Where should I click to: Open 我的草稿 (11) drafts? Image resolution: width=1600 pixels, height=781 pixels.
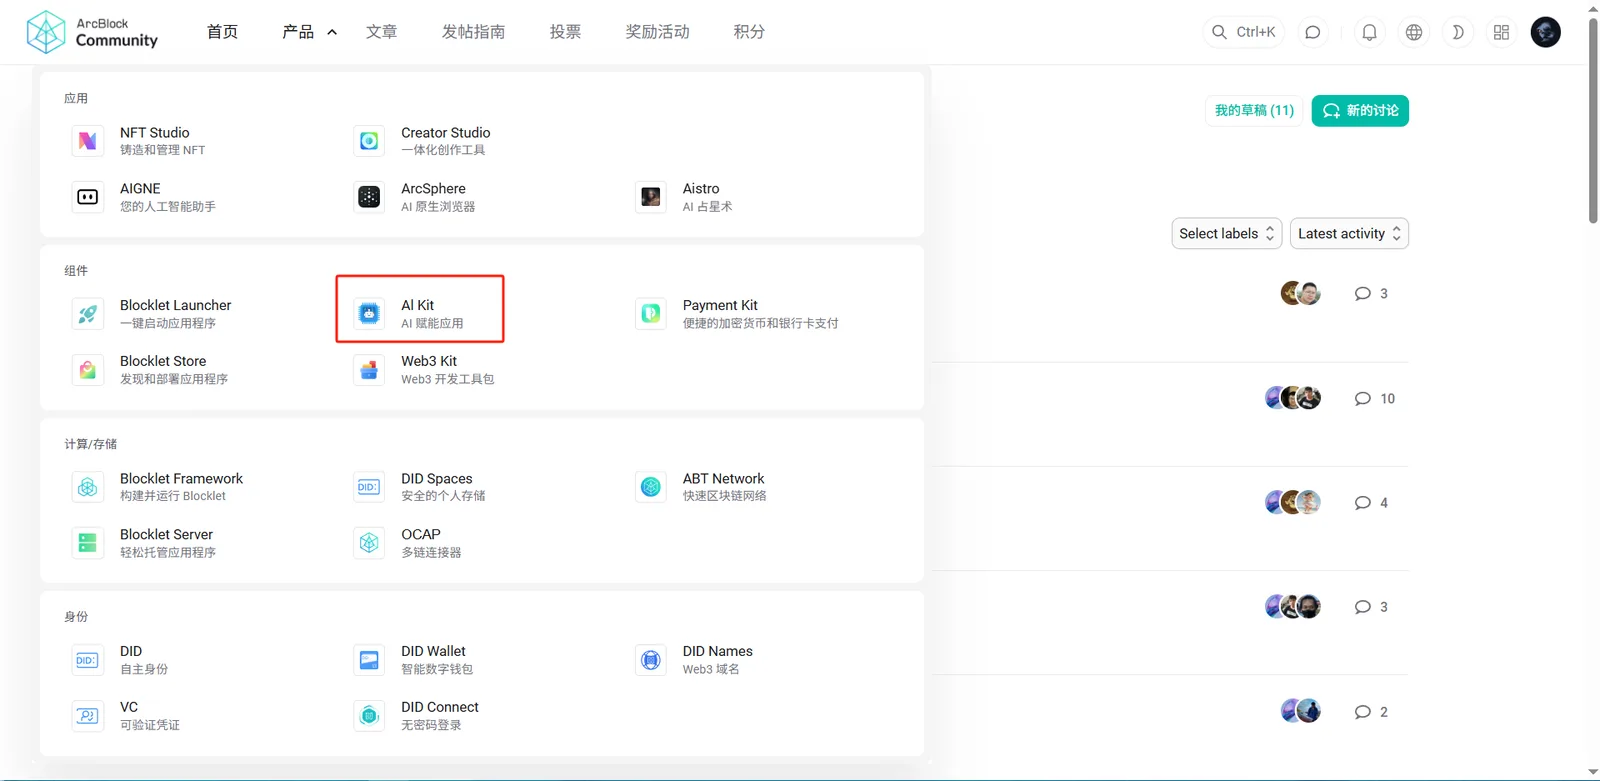(1254, 111)
